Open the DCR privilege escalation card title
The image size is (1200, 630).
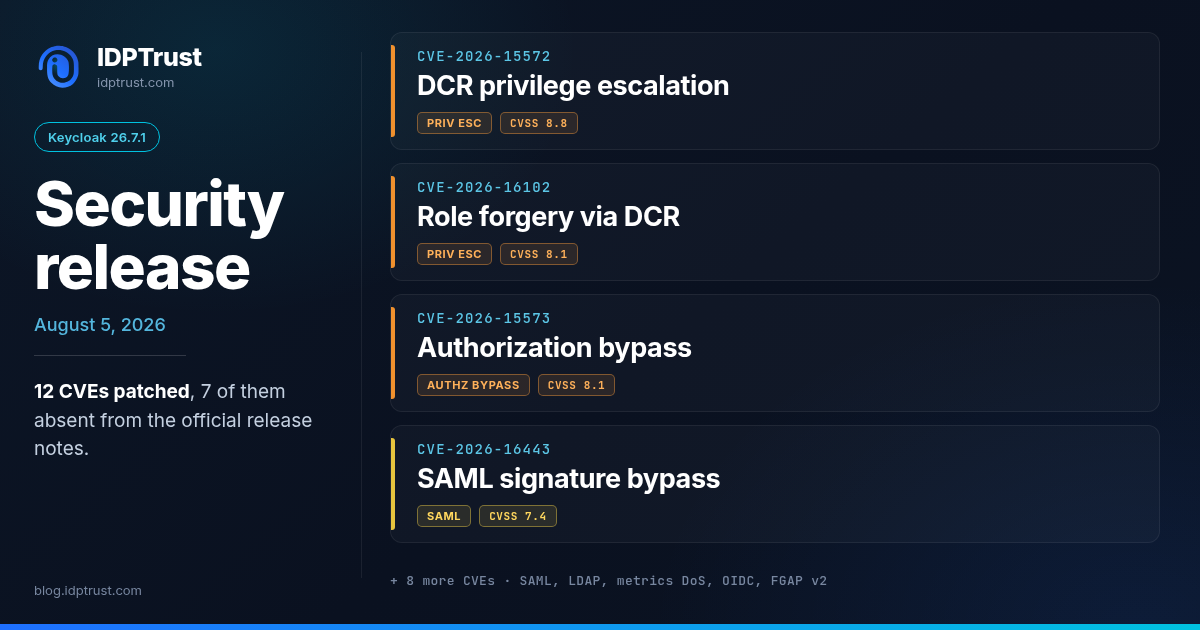(x=573, y=86)
